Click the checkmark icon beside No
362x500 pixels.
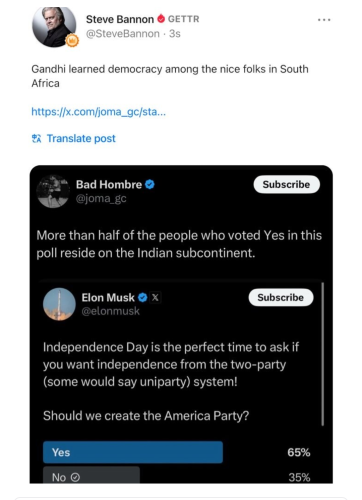(75, 478)
